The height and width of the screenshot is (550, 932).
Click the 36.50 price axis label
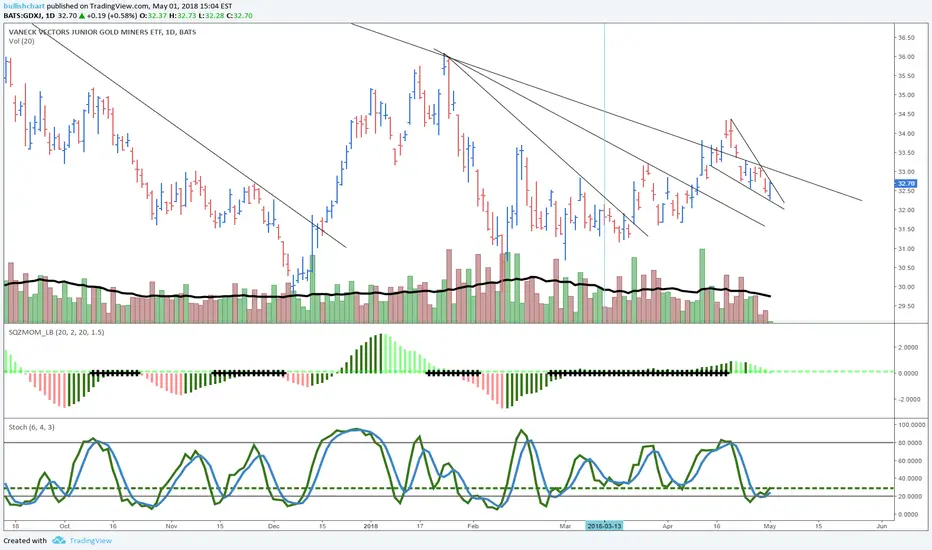[906, 37]
